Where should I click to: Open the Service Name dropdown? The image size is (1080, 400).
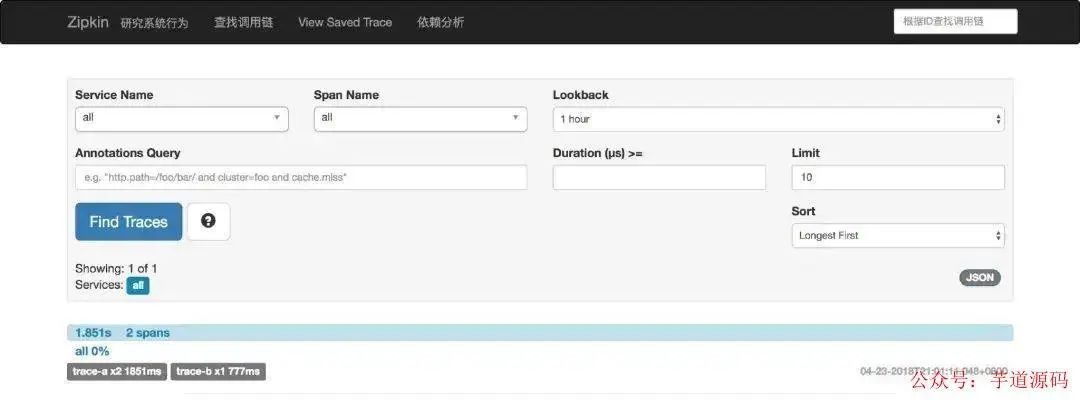[182, 118]
